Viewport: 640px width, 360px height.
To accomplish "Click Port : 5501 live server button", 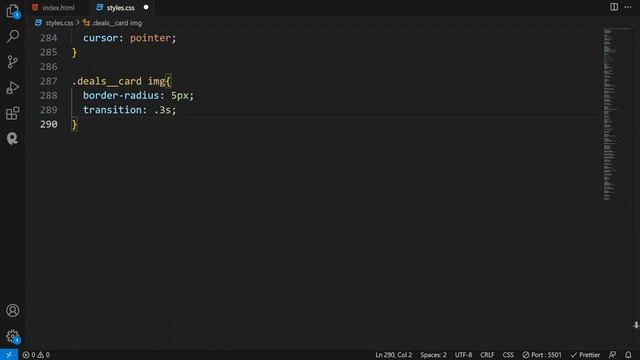I will pyautogui.click(x=542, y=355).
